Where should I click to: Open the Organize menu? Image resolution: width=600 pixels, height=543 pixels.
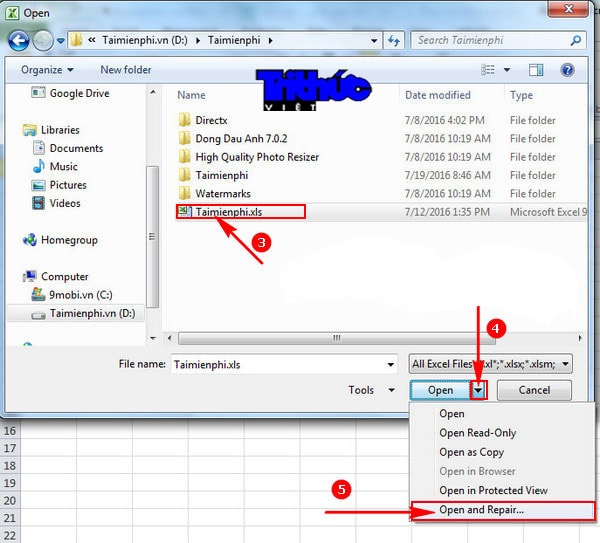[47, 70]
